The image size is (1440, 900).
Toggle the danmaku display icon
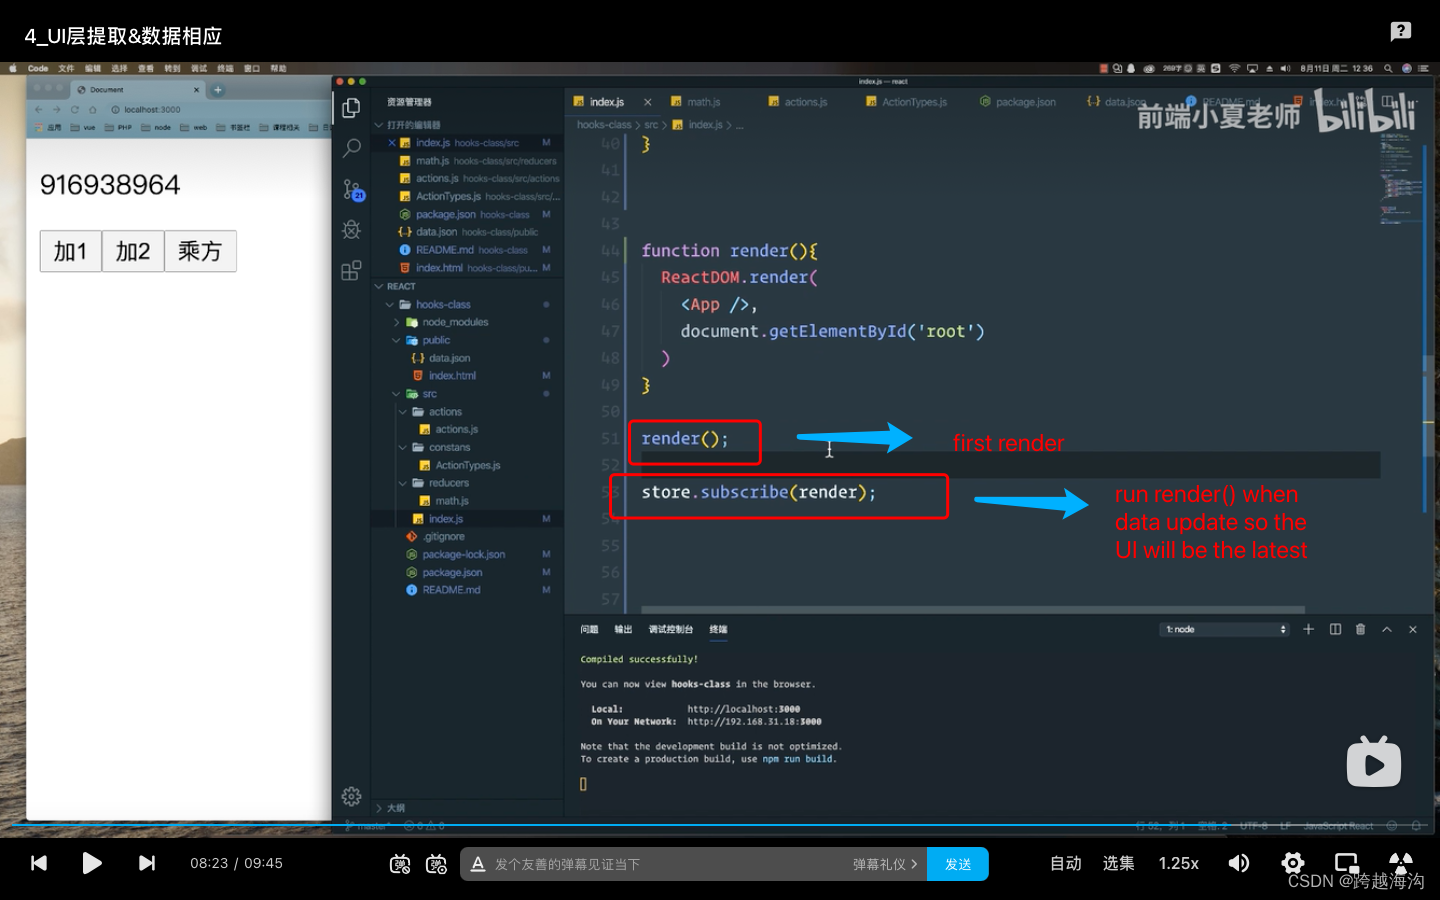(400, 864)
